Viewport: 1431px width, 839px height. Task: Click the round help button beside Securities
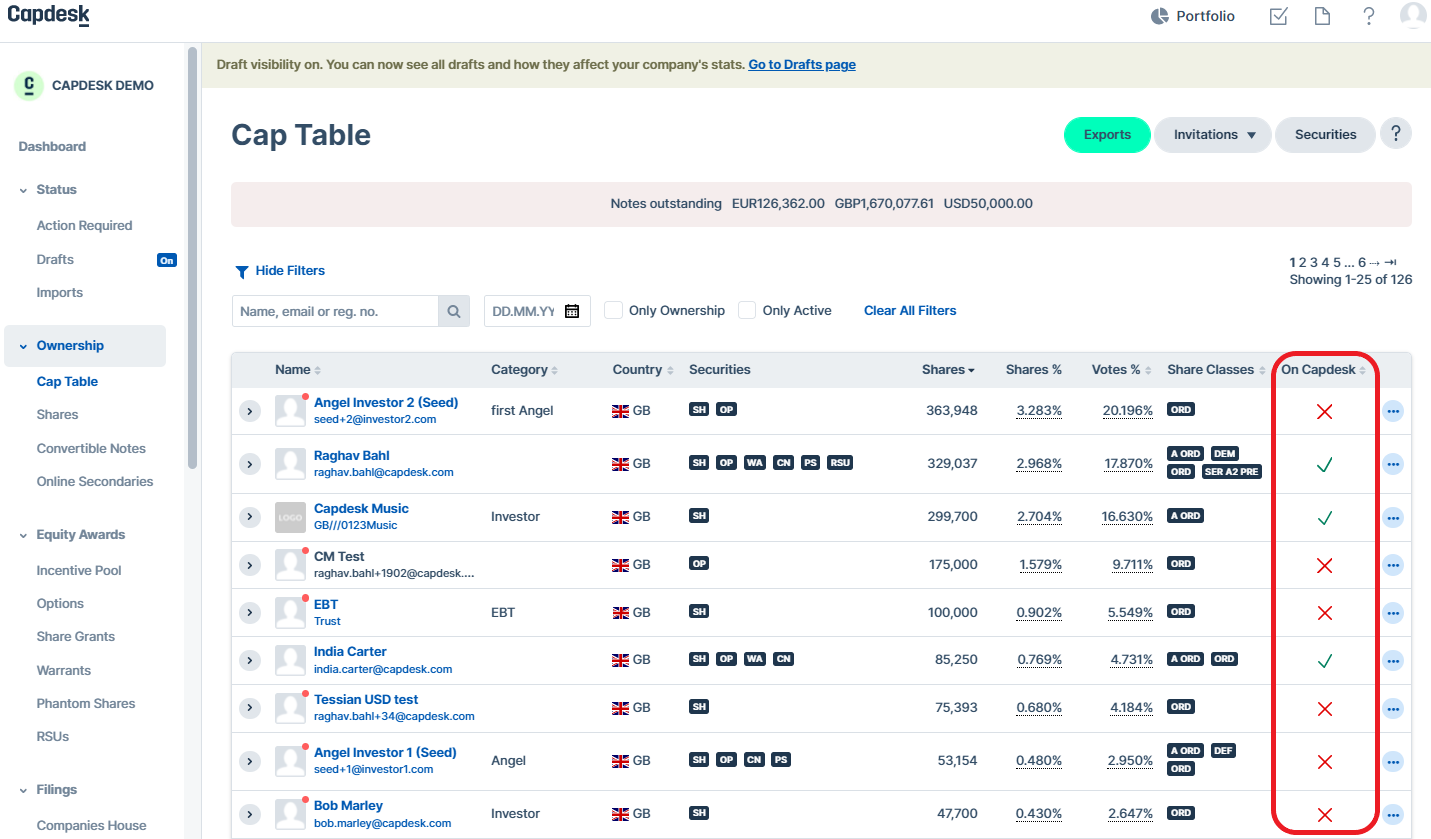coord(1396,133)
